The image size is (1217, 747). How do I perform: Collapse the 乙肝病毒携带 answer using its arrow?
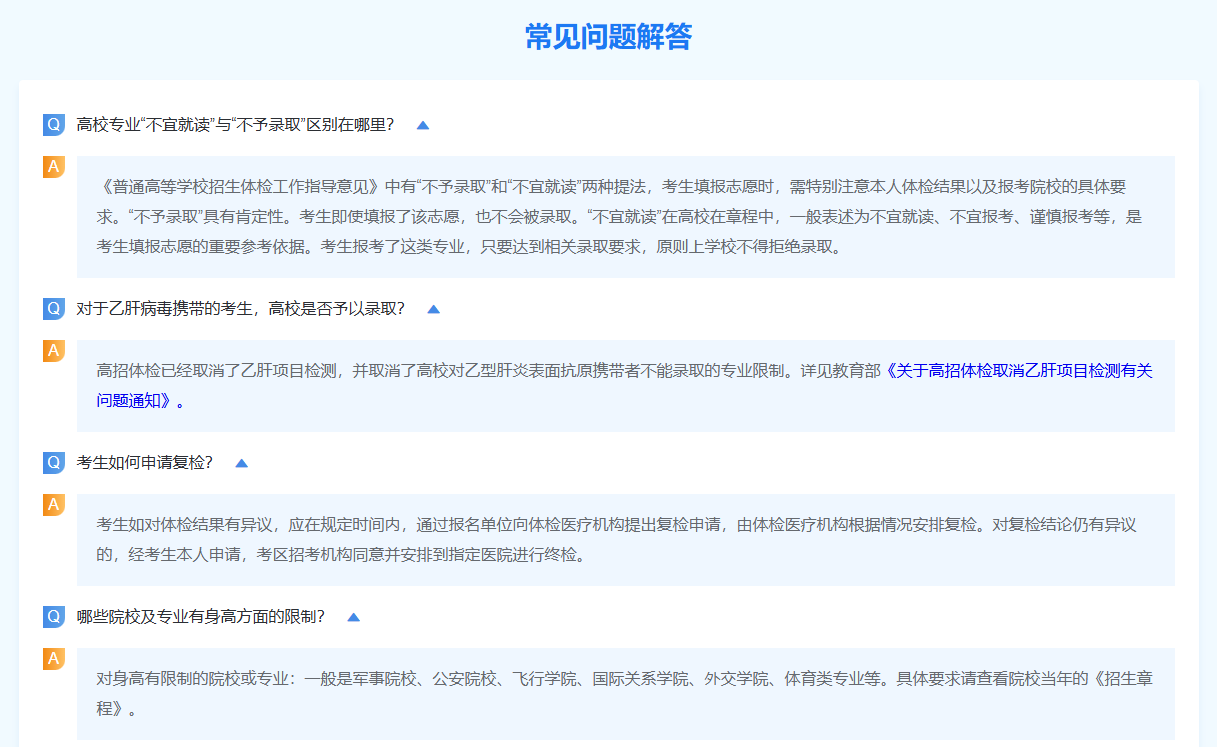click(x=433, y=309)
